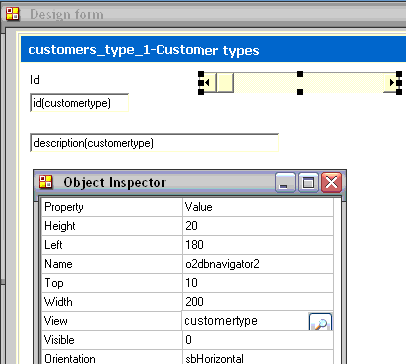406x364 pixels.
Task: Click the Object Inspector window icon
Action: (46, 182)
